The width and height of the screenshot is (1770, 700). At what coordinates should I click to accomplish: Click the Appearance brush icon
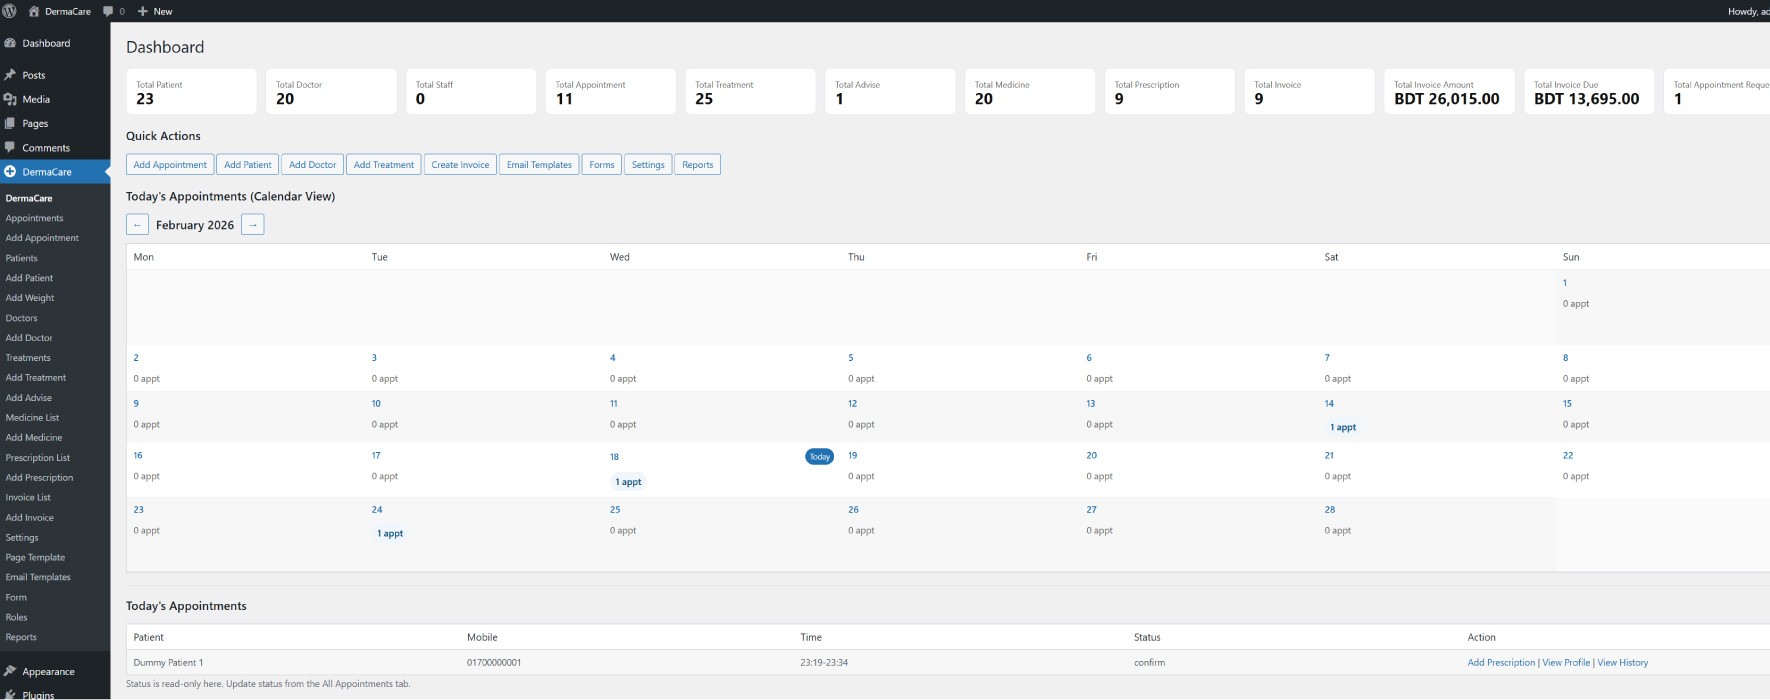click(x=10, y=671)
